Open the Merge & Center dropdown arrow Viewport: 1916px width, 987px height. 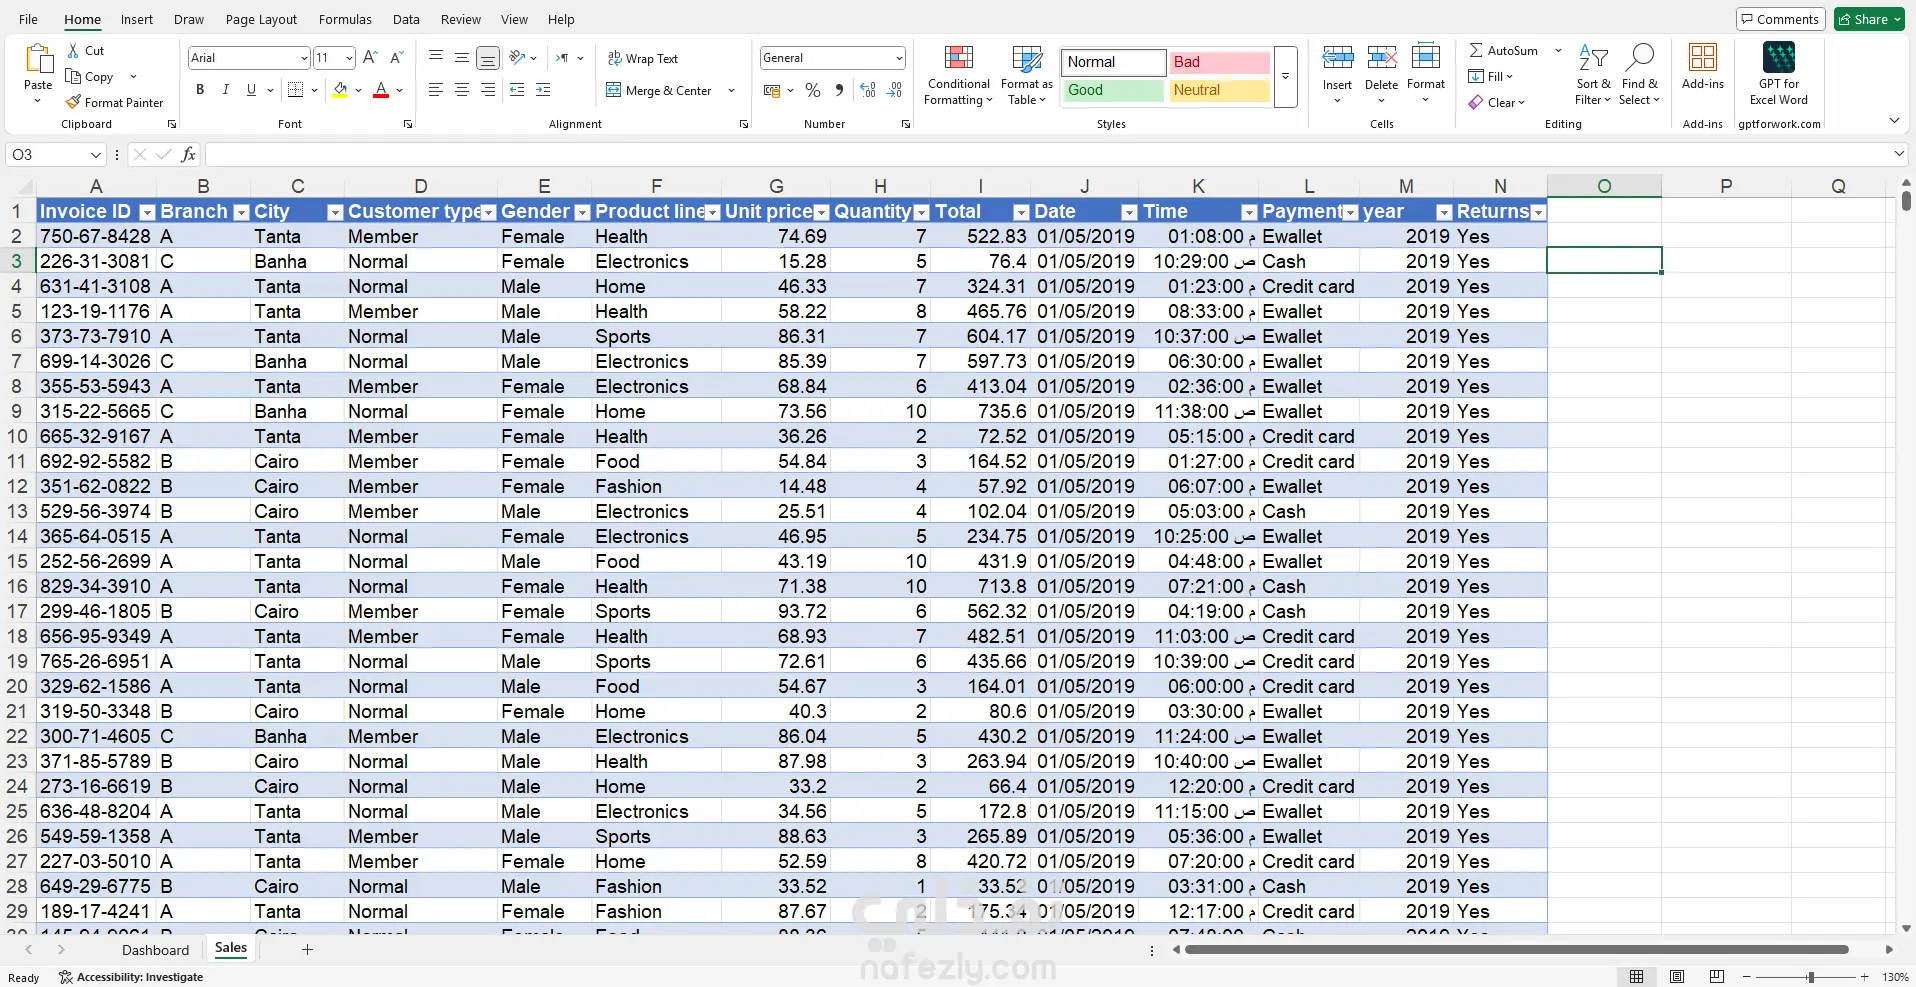[731, 91]
